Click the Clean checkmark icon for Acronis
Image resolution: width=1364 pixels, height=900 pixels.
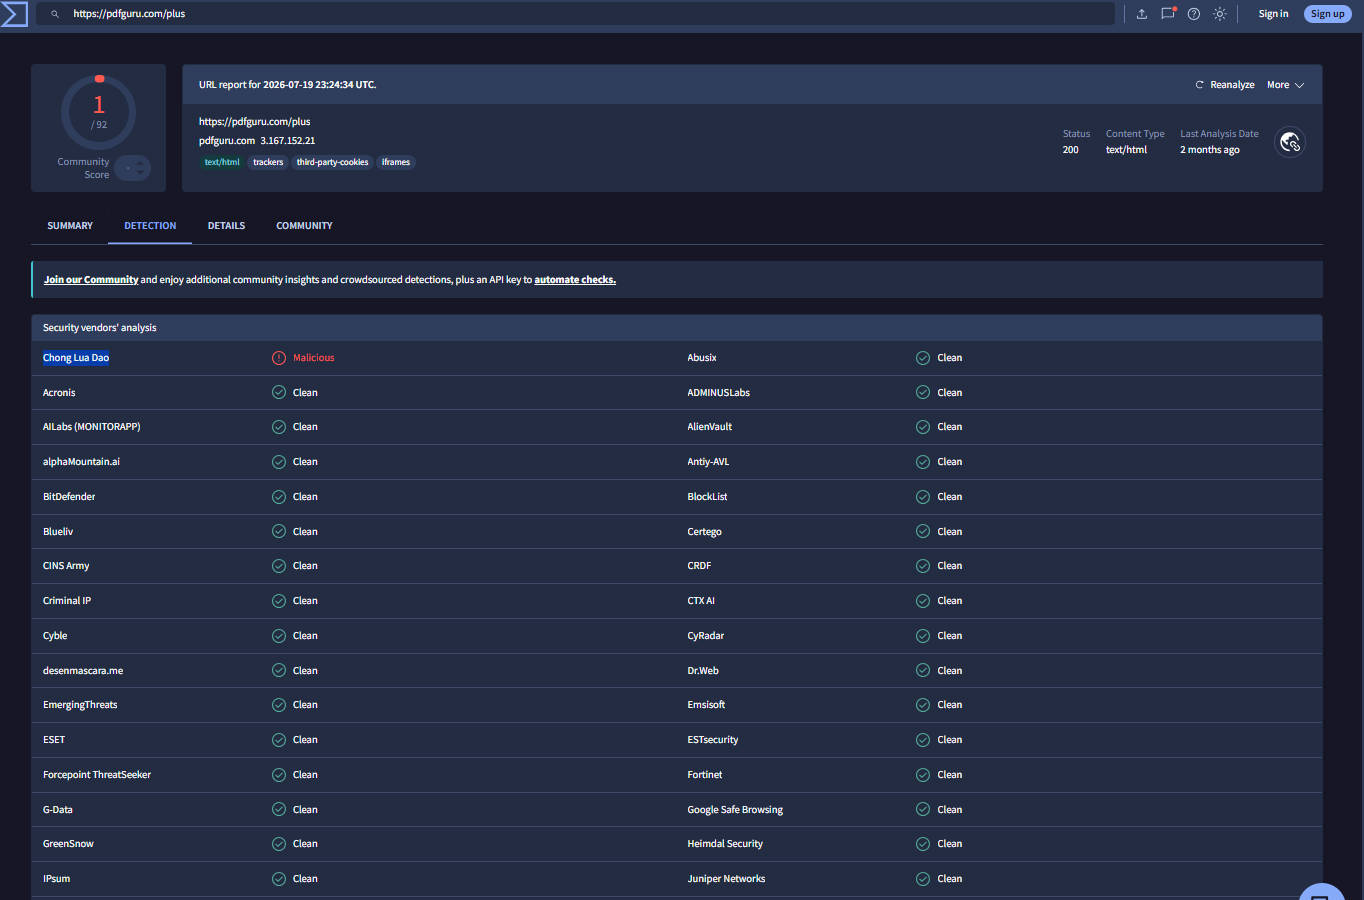(x=279, y=393)
